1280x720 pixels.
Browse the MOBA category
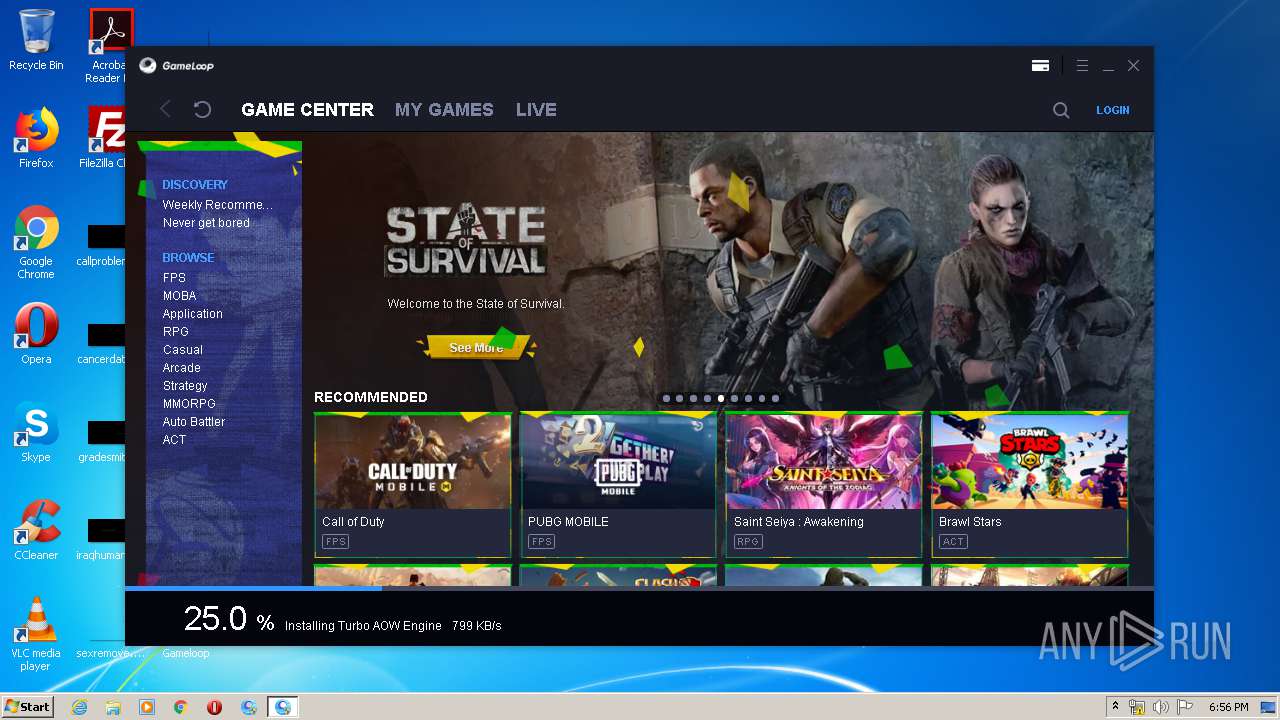(x=179, y=296)
